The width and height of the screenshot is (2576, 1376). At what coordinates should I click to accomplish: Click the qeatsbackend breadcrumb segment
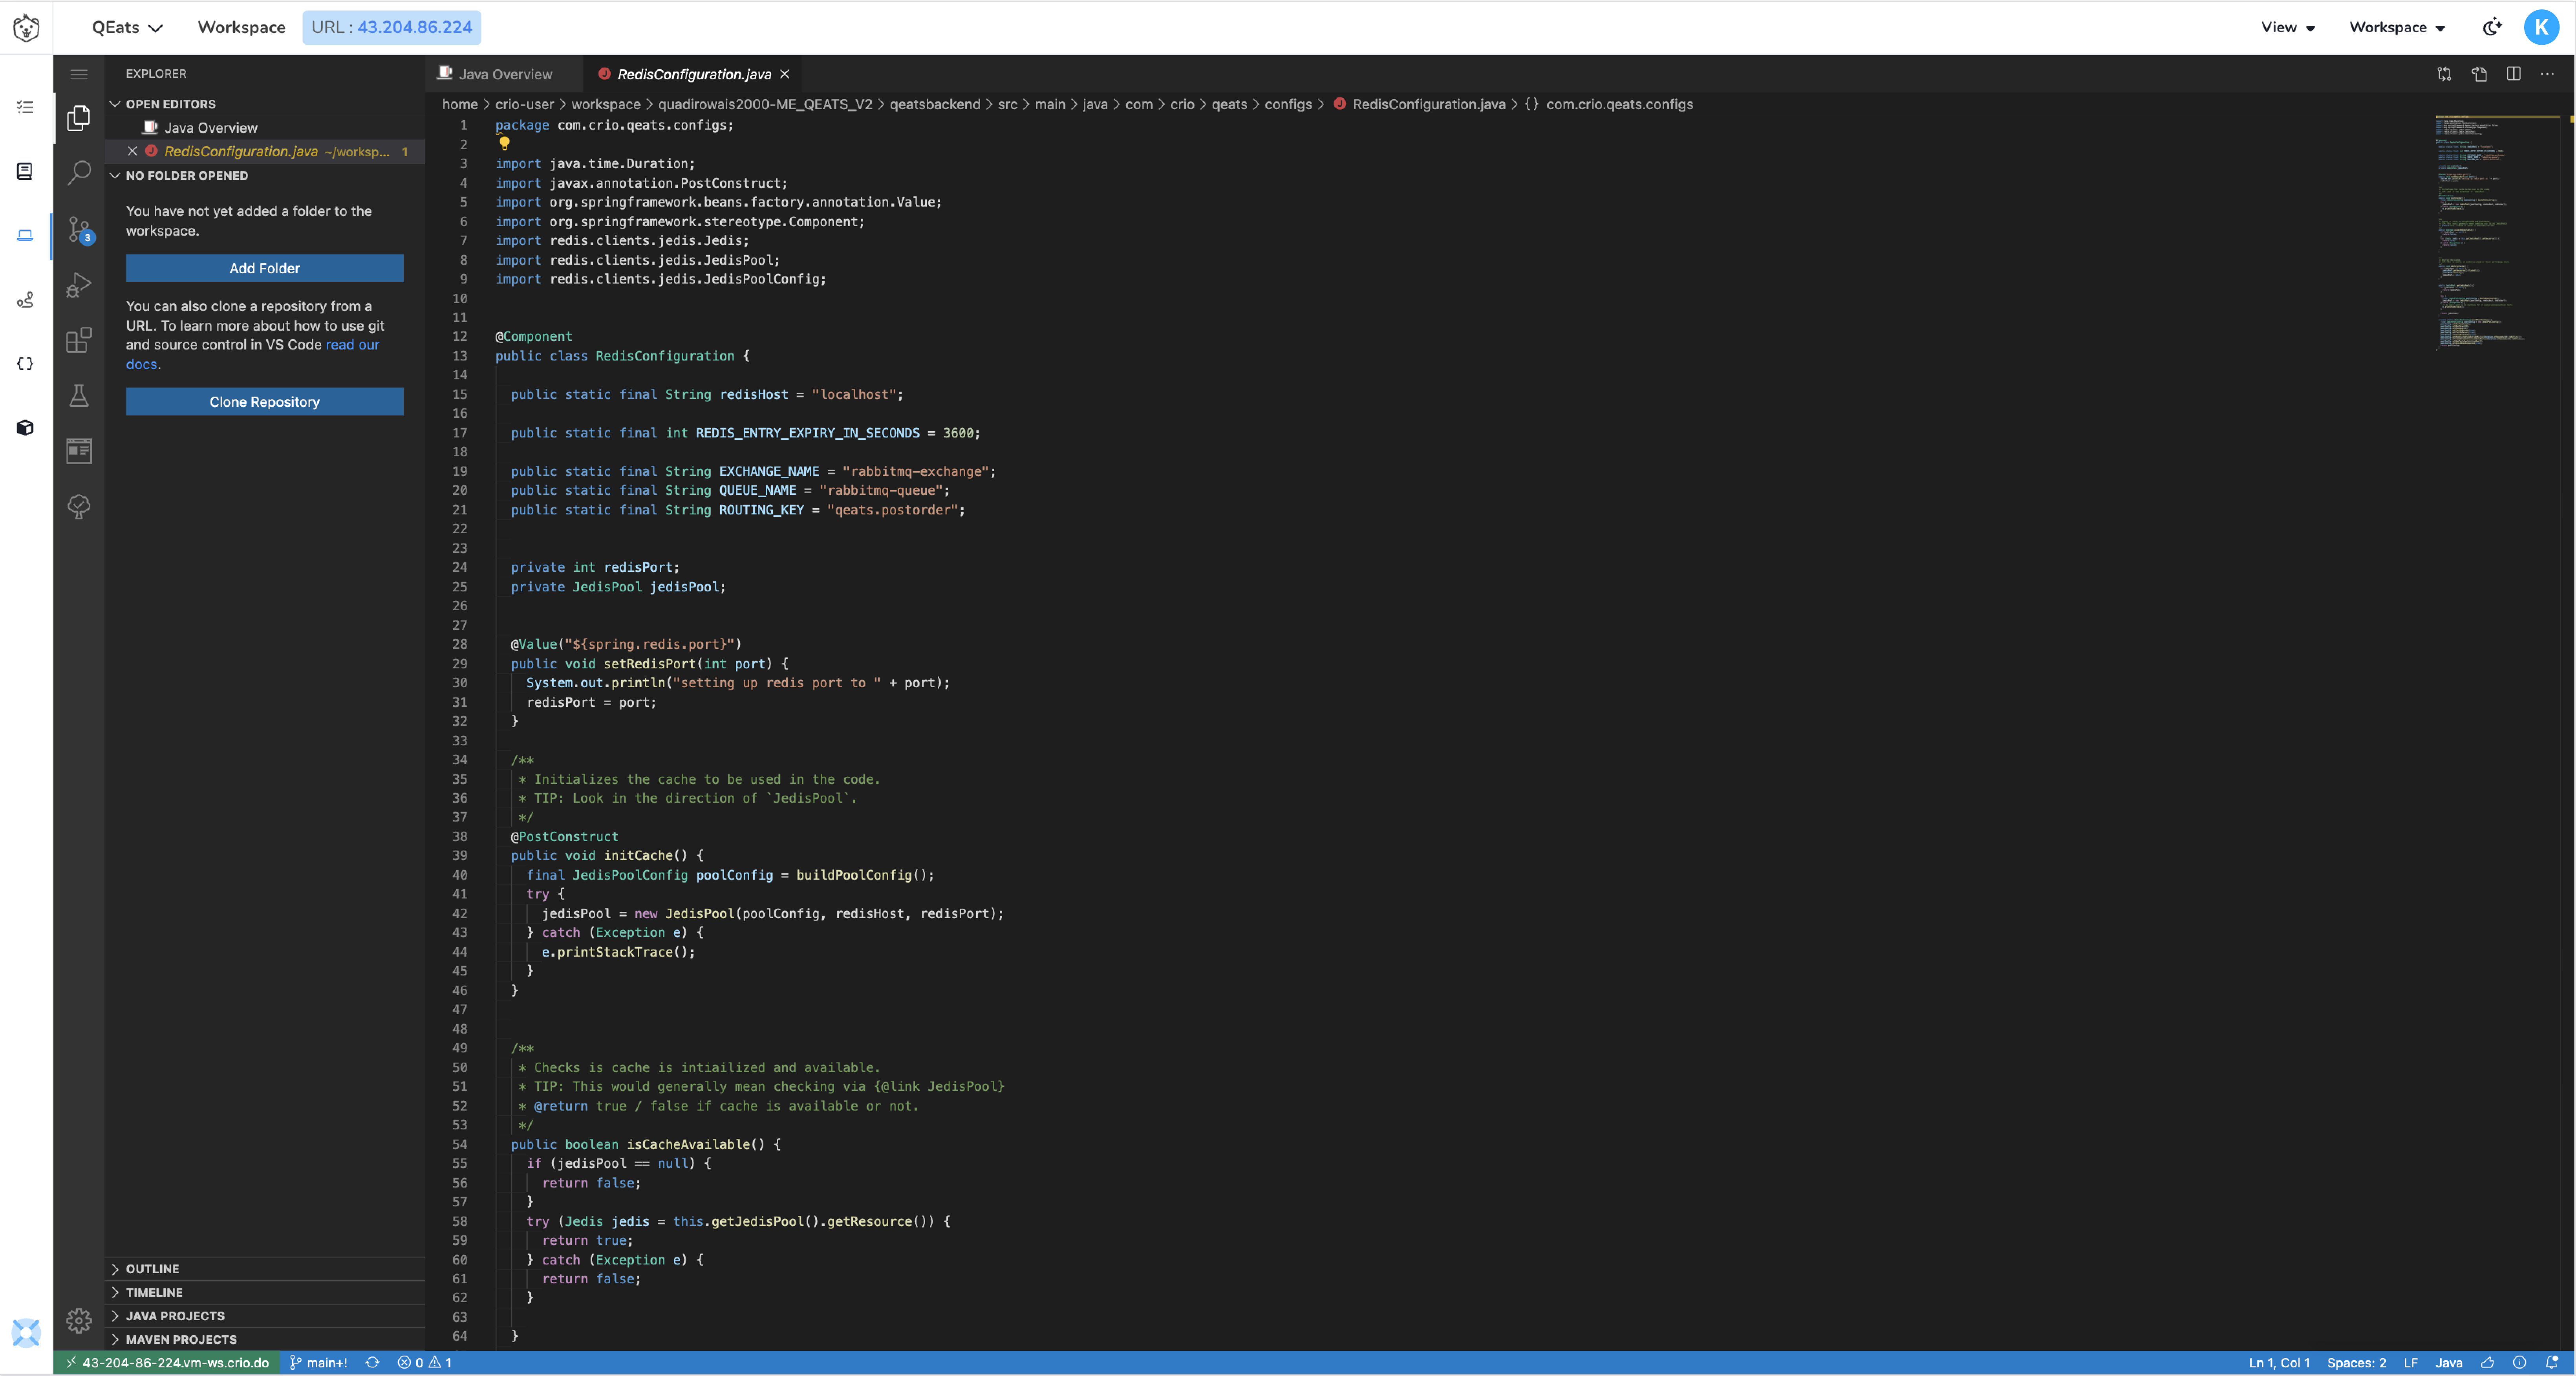[x=934, y=104]
